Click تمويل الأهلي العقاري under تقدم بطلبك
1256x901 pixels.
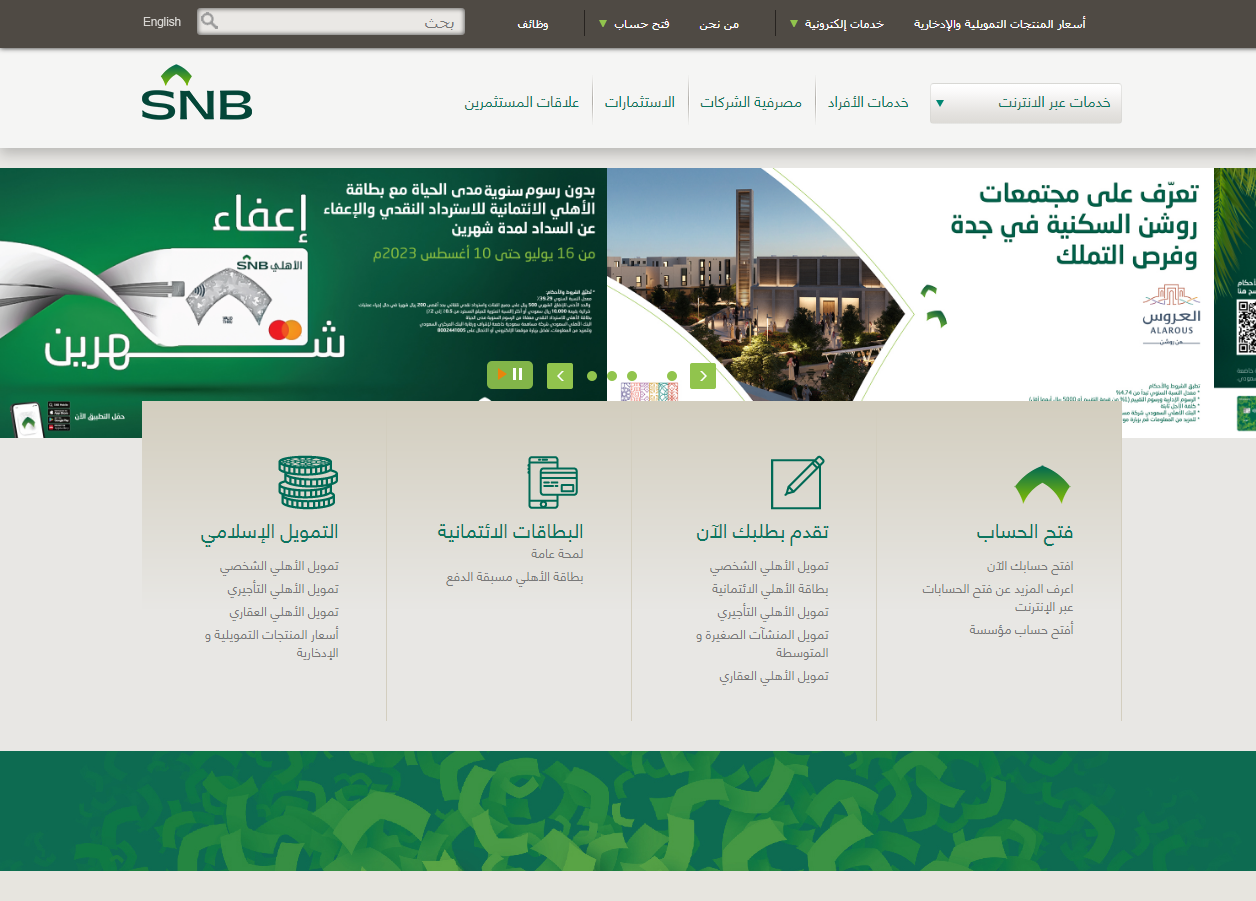coord(773,676)
